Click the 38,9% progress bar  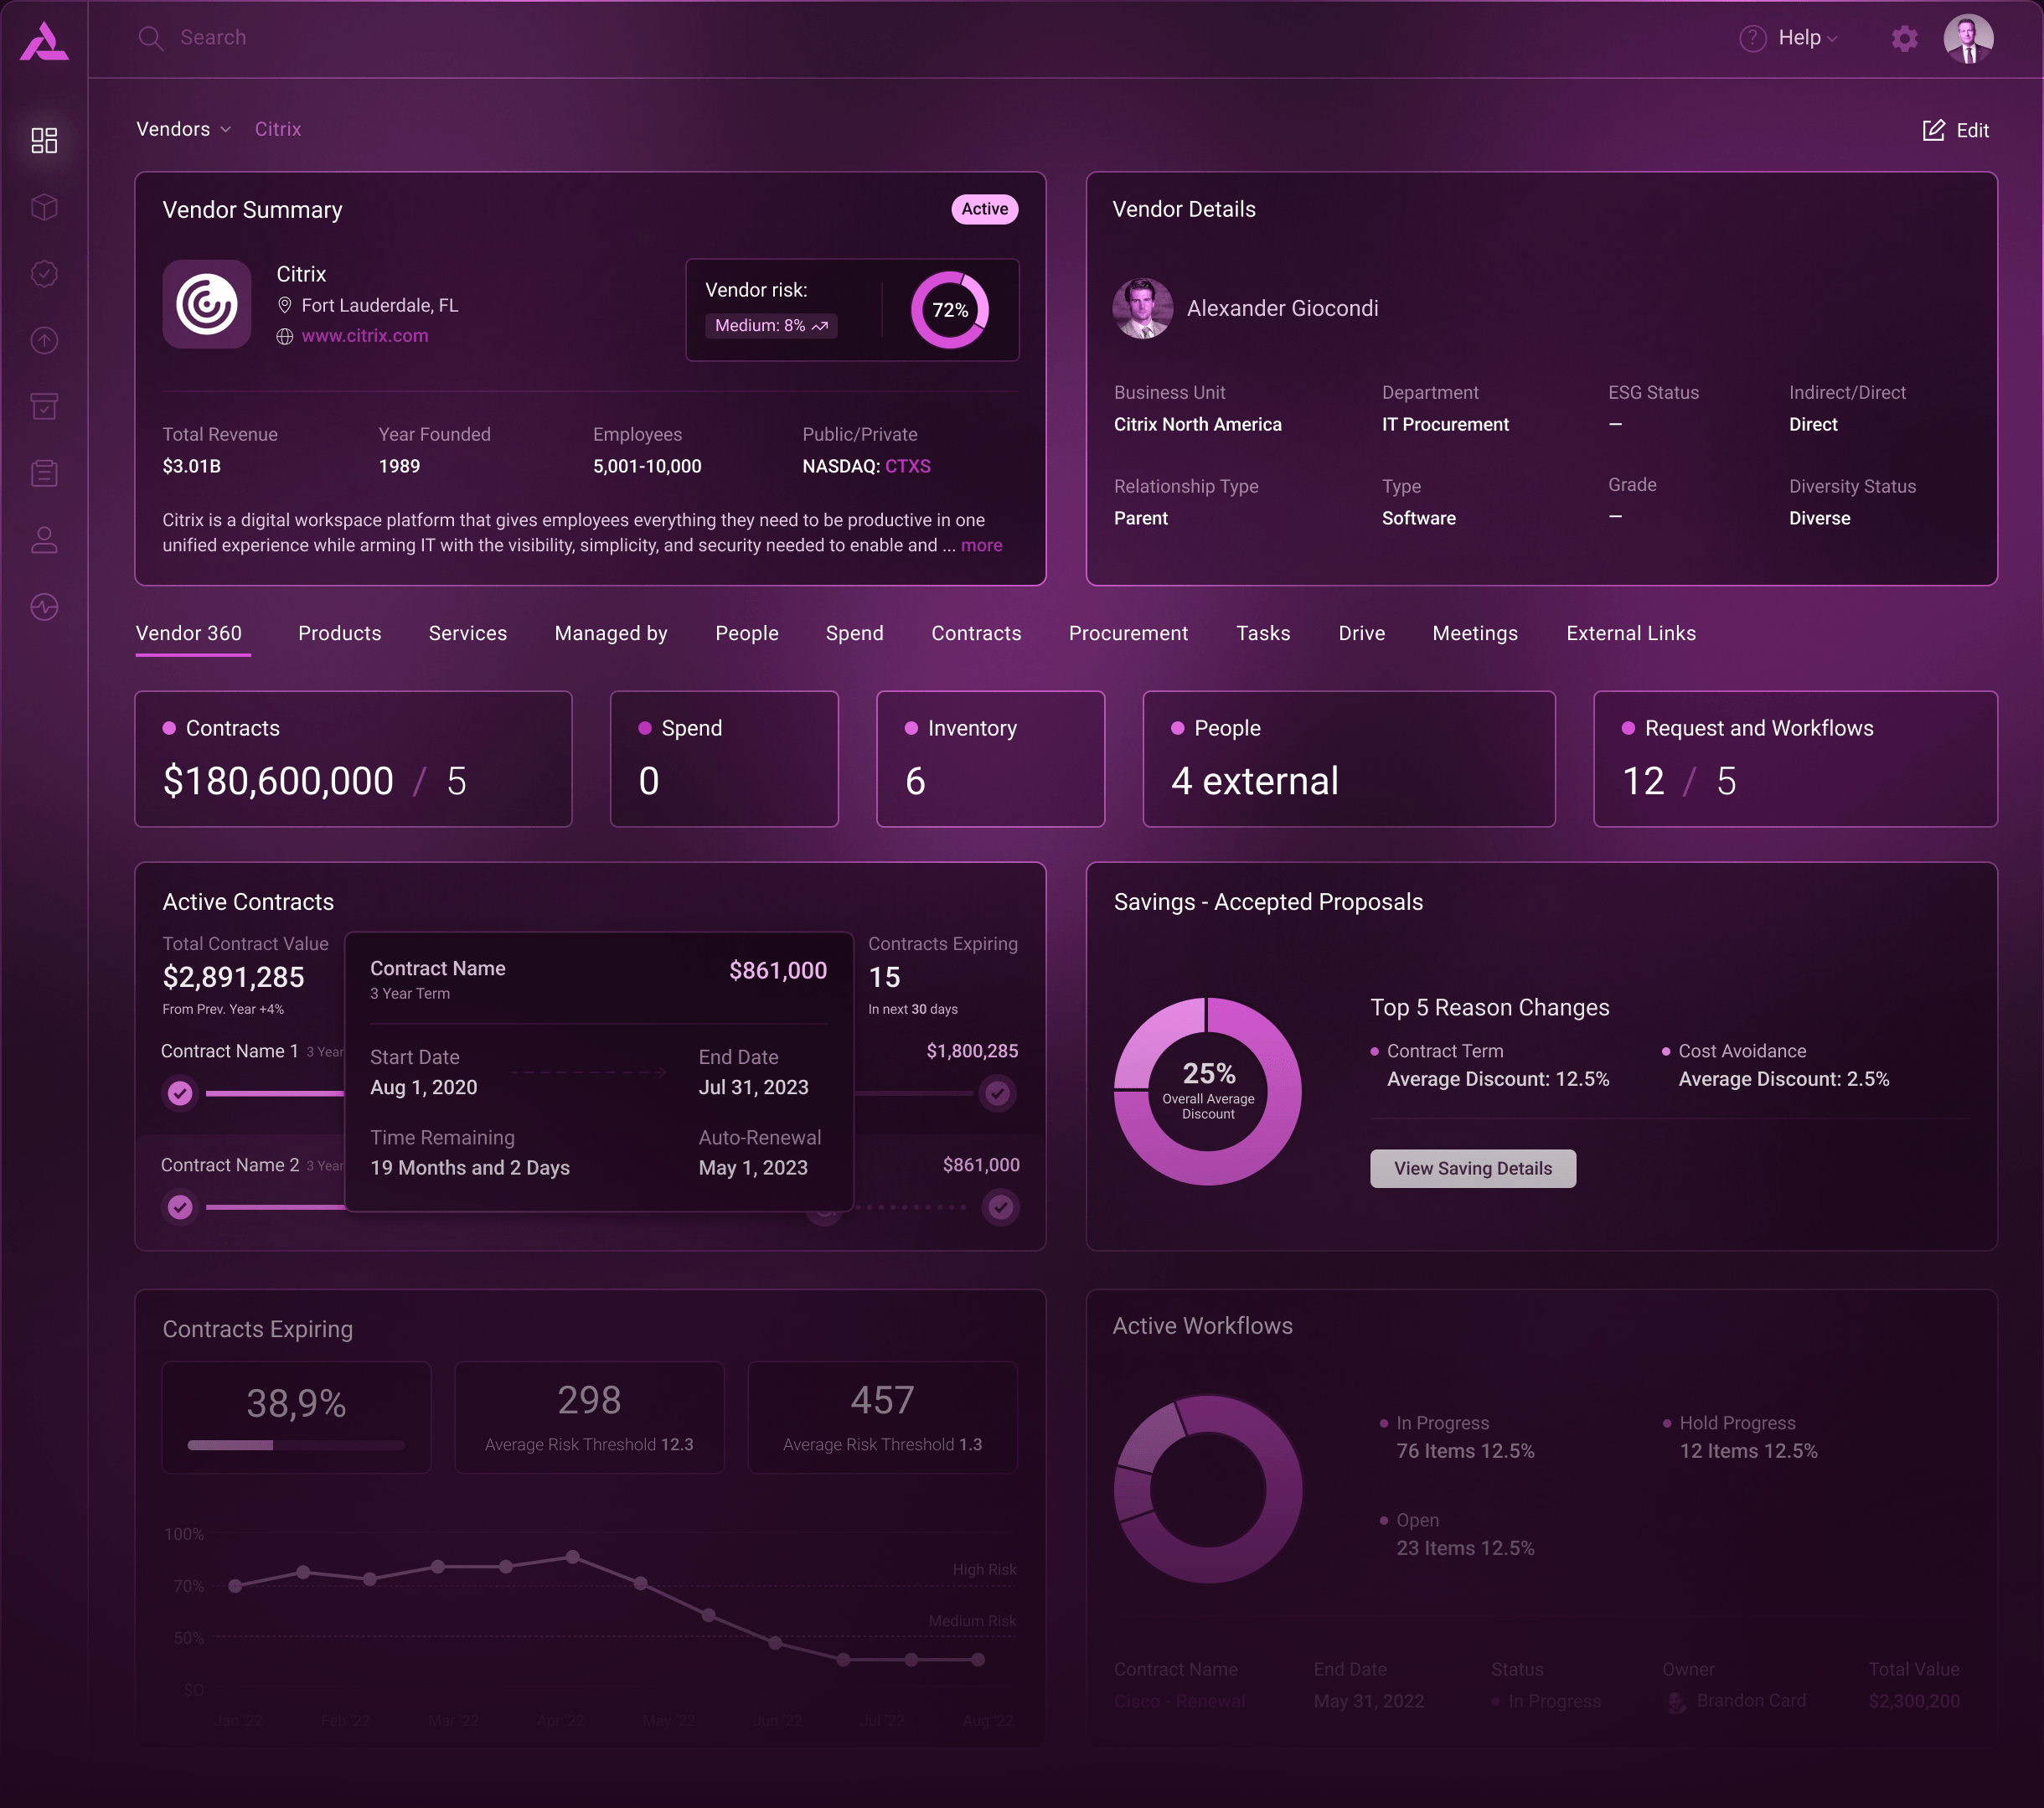coord(296,1445)
